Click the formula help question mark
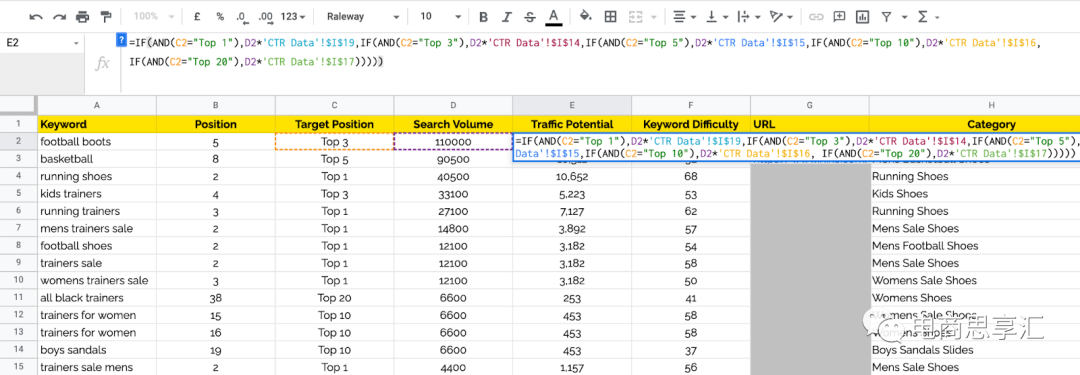The height and width of the screenshot is (375, 1080). coord(122,39)
